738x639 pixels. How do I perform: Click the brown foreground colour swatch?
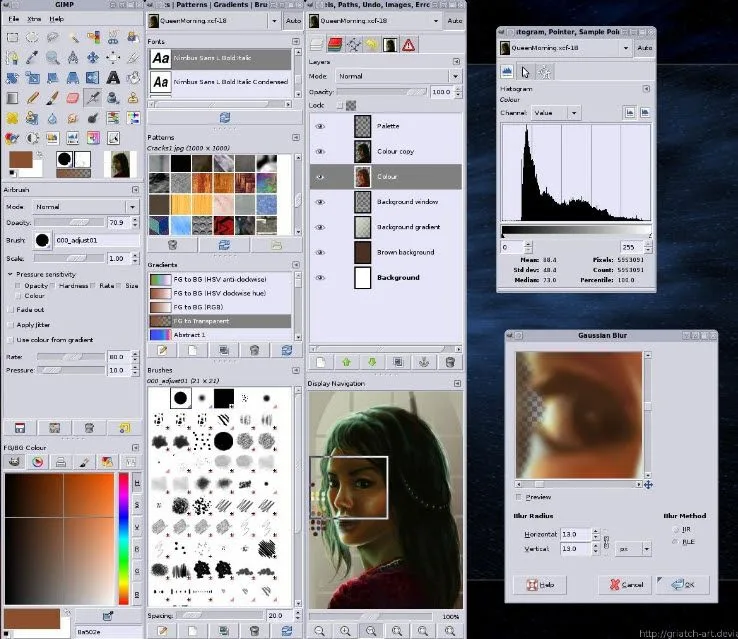19,160
